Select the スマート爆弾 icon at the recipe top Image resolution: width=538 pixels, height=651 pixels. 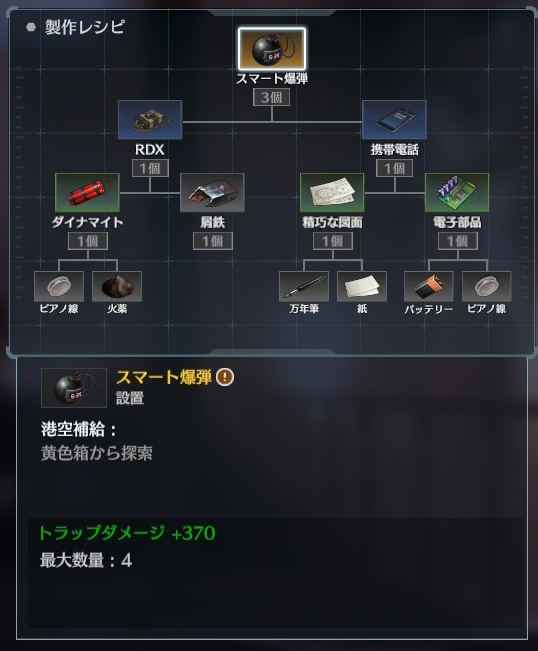[x=272, y=49]
